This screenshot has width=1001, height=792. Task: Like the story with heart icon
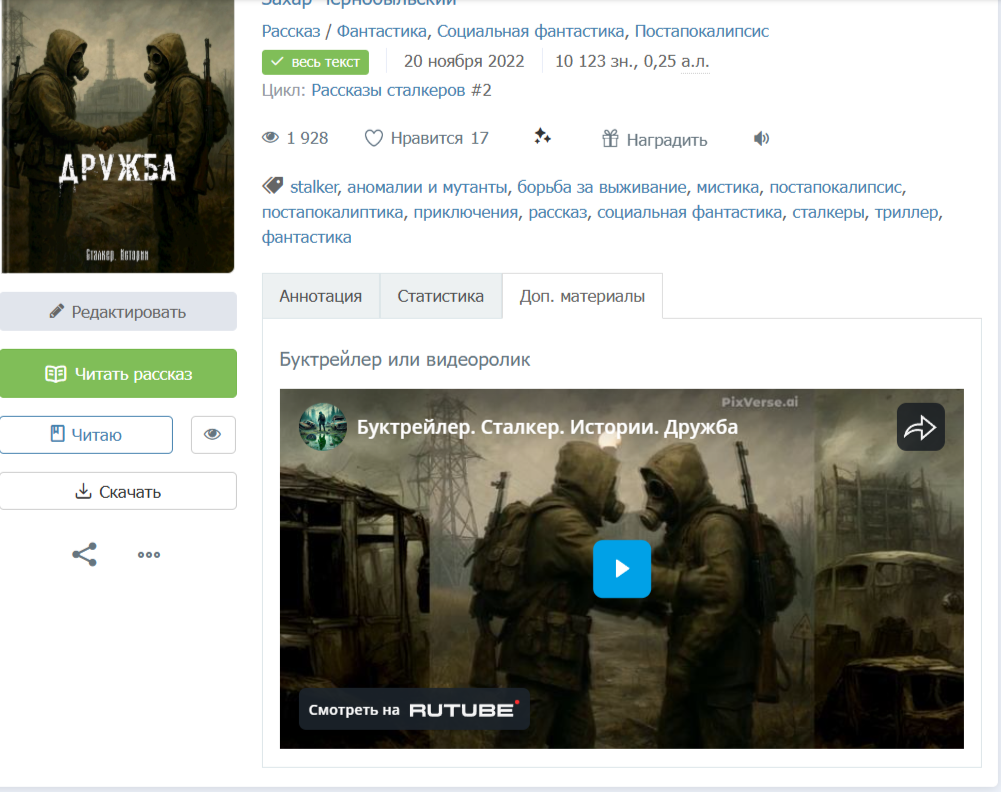426,138
